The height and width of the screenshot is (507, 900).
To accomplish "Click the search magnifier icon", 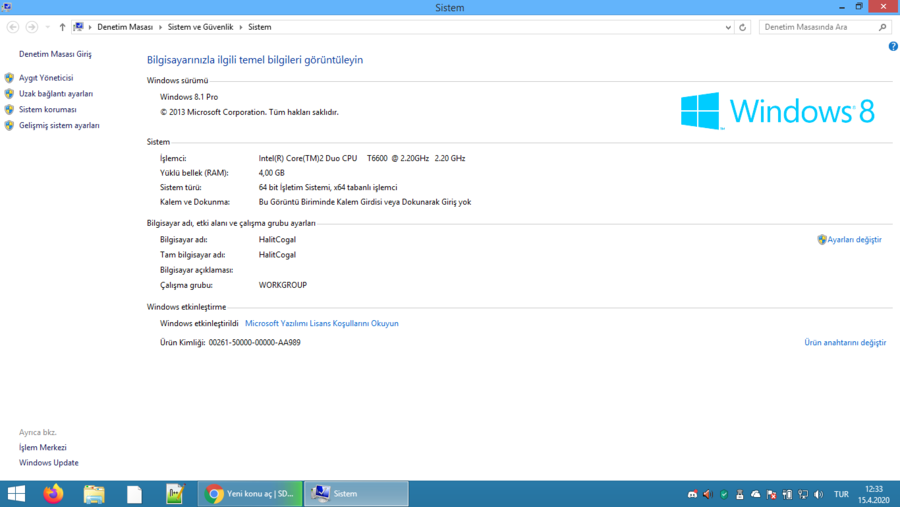I will click(883, 27).
